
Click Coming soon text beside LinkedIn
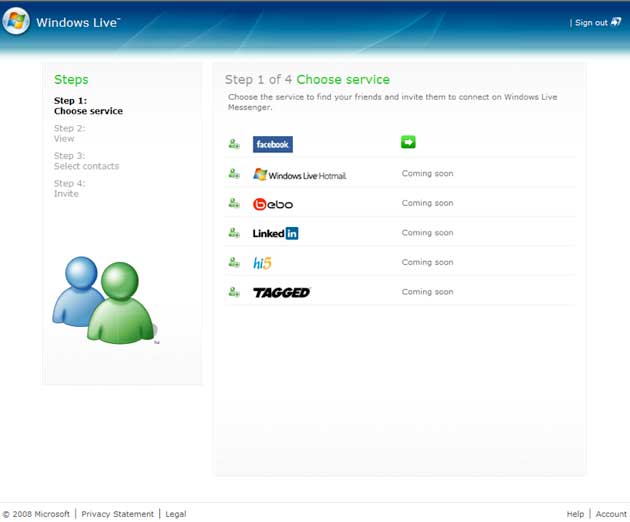tap(428, 233)
